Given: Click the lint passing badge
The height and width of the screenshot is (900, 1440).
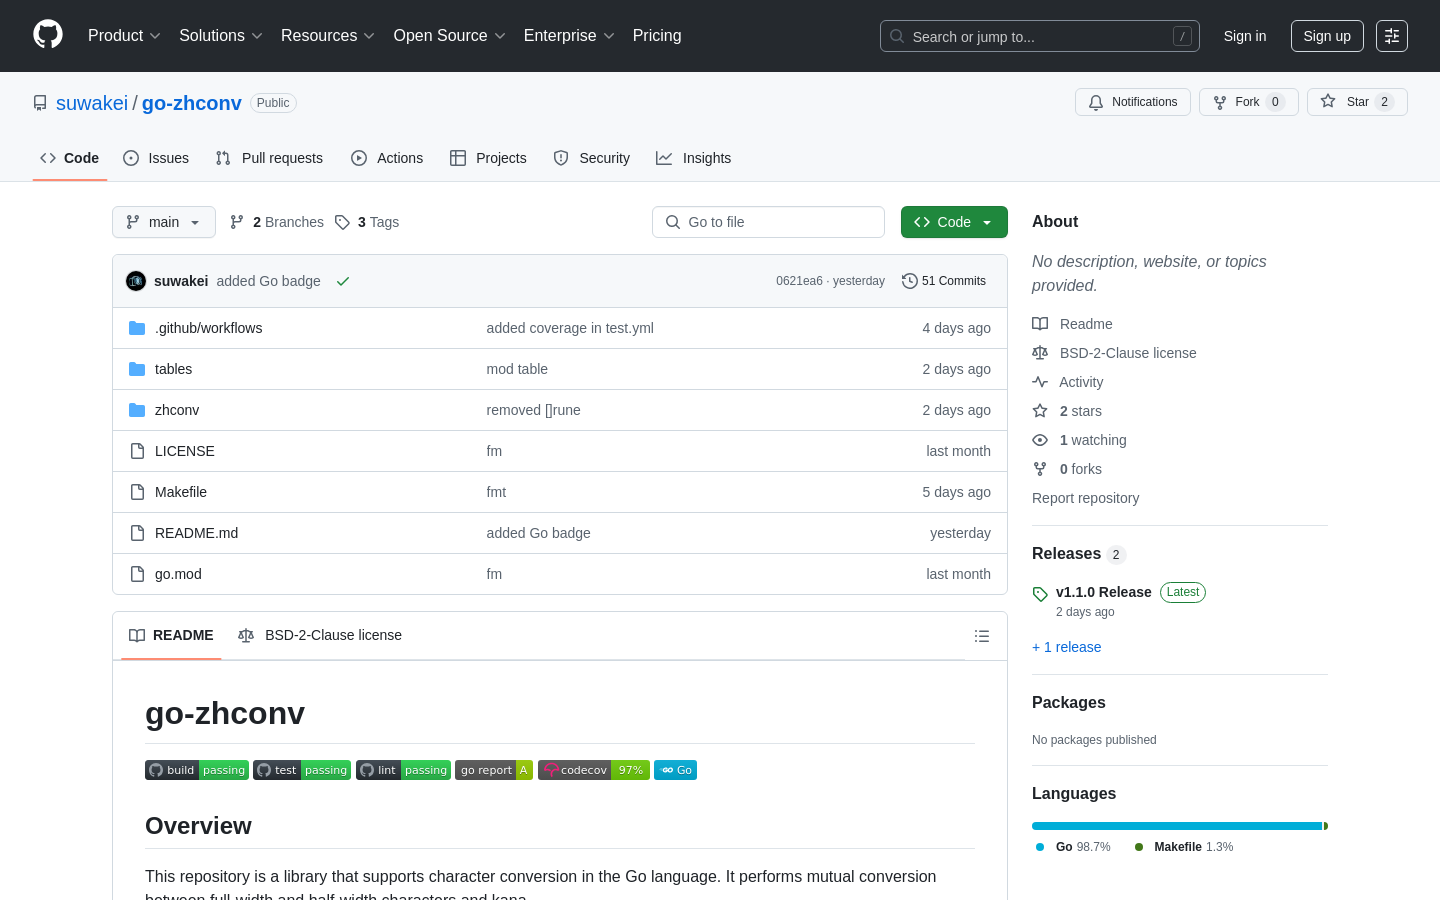Looking at the screenshot, I should coord(403,770).
